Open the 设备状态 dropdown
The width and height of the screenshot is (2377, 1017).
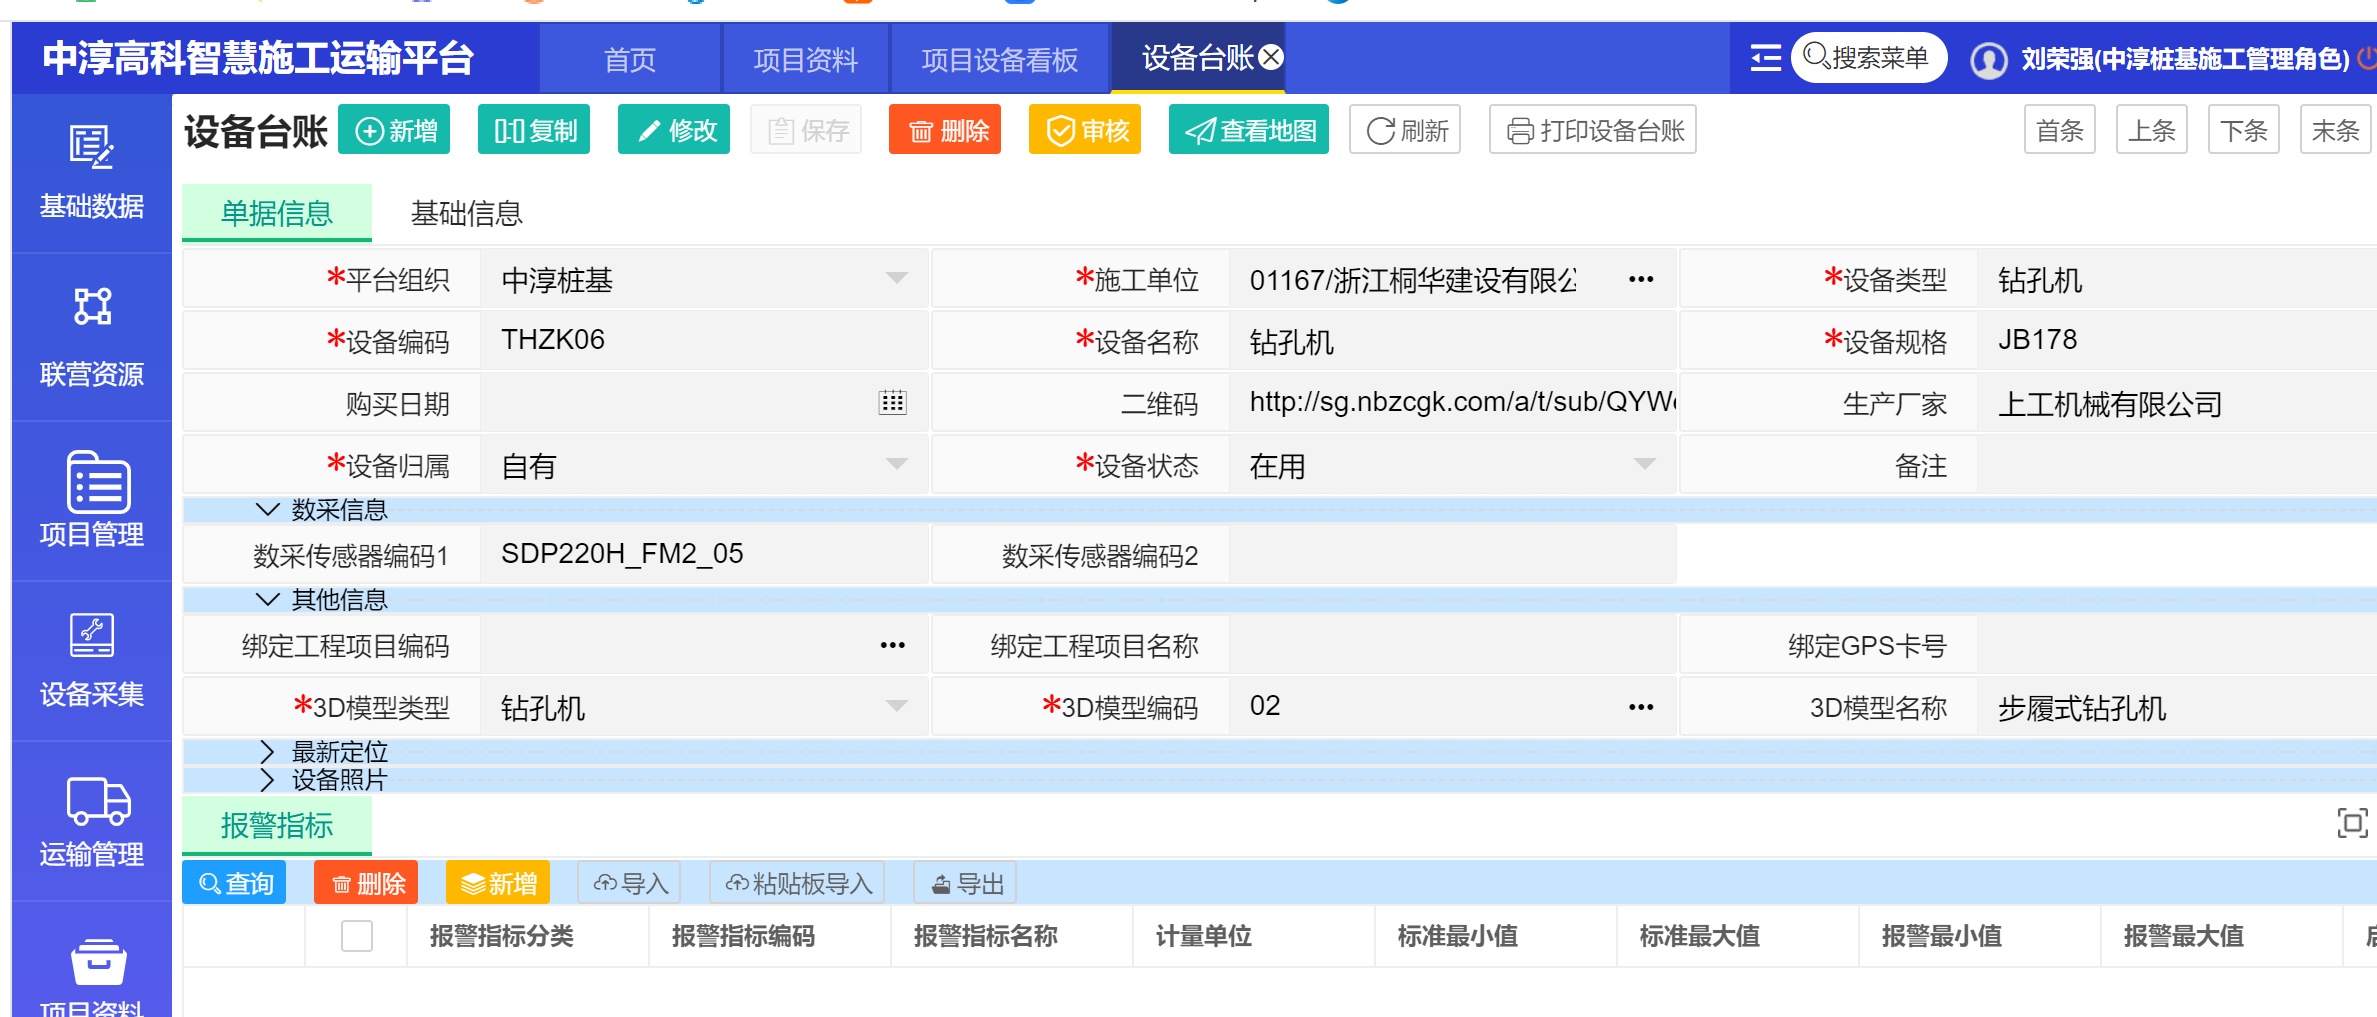click(x=1644, y=465)
